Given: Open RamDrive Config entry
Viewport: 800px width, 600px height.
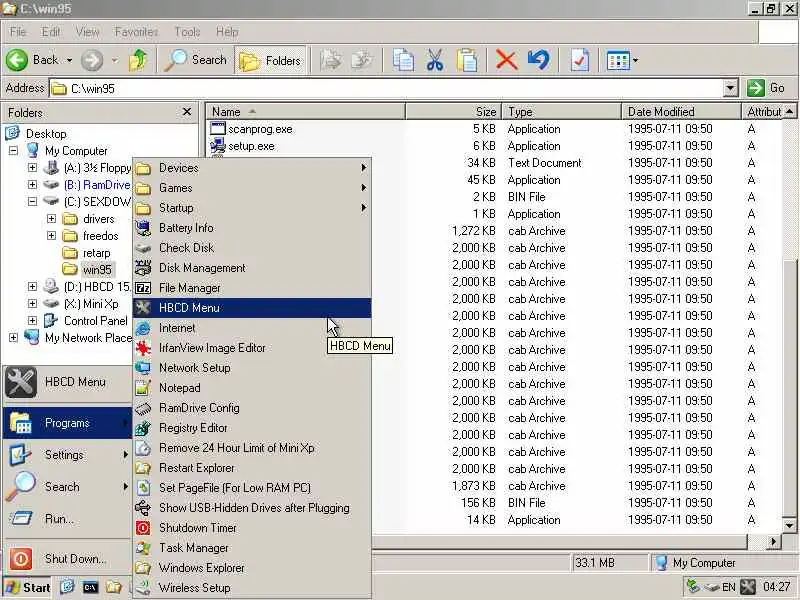Looking at the screenshot, I should [252, 408].
